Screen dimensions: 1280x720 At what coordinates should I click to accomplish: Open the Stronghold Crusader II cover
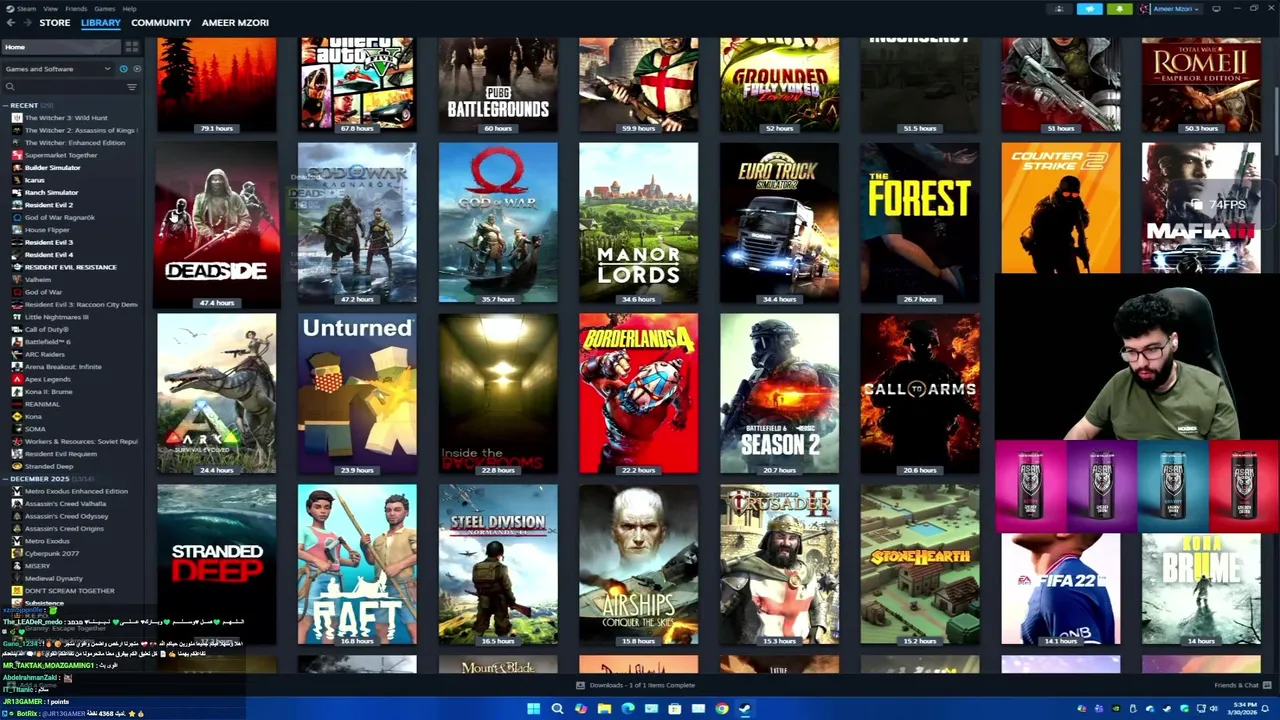779,564
